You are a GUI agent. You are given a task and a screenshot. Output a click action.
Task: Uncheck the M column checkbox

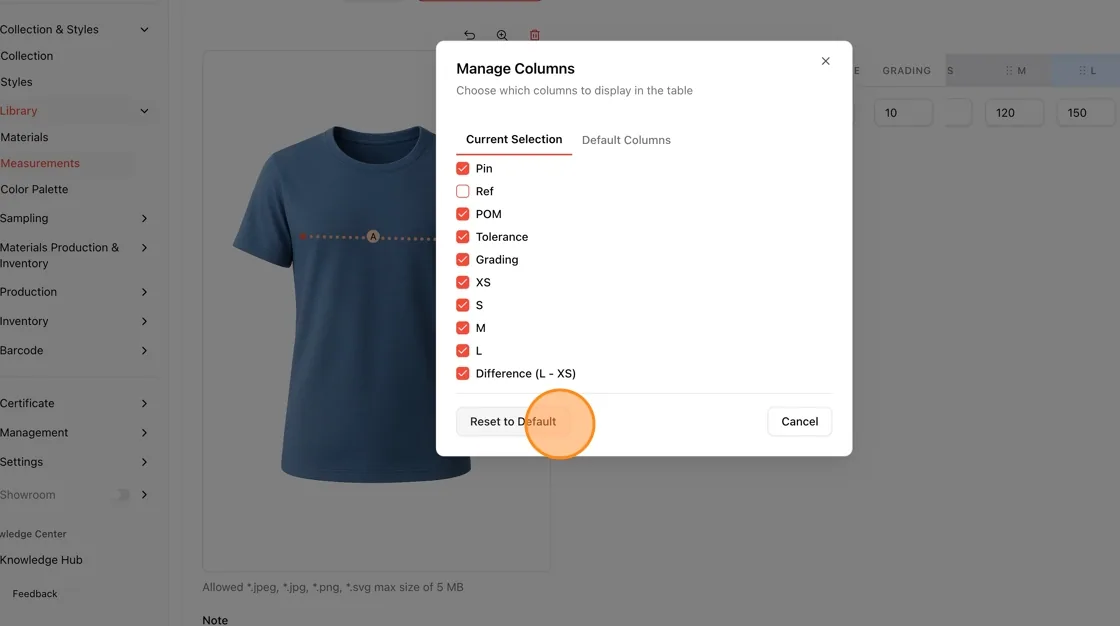click(463, 328)
